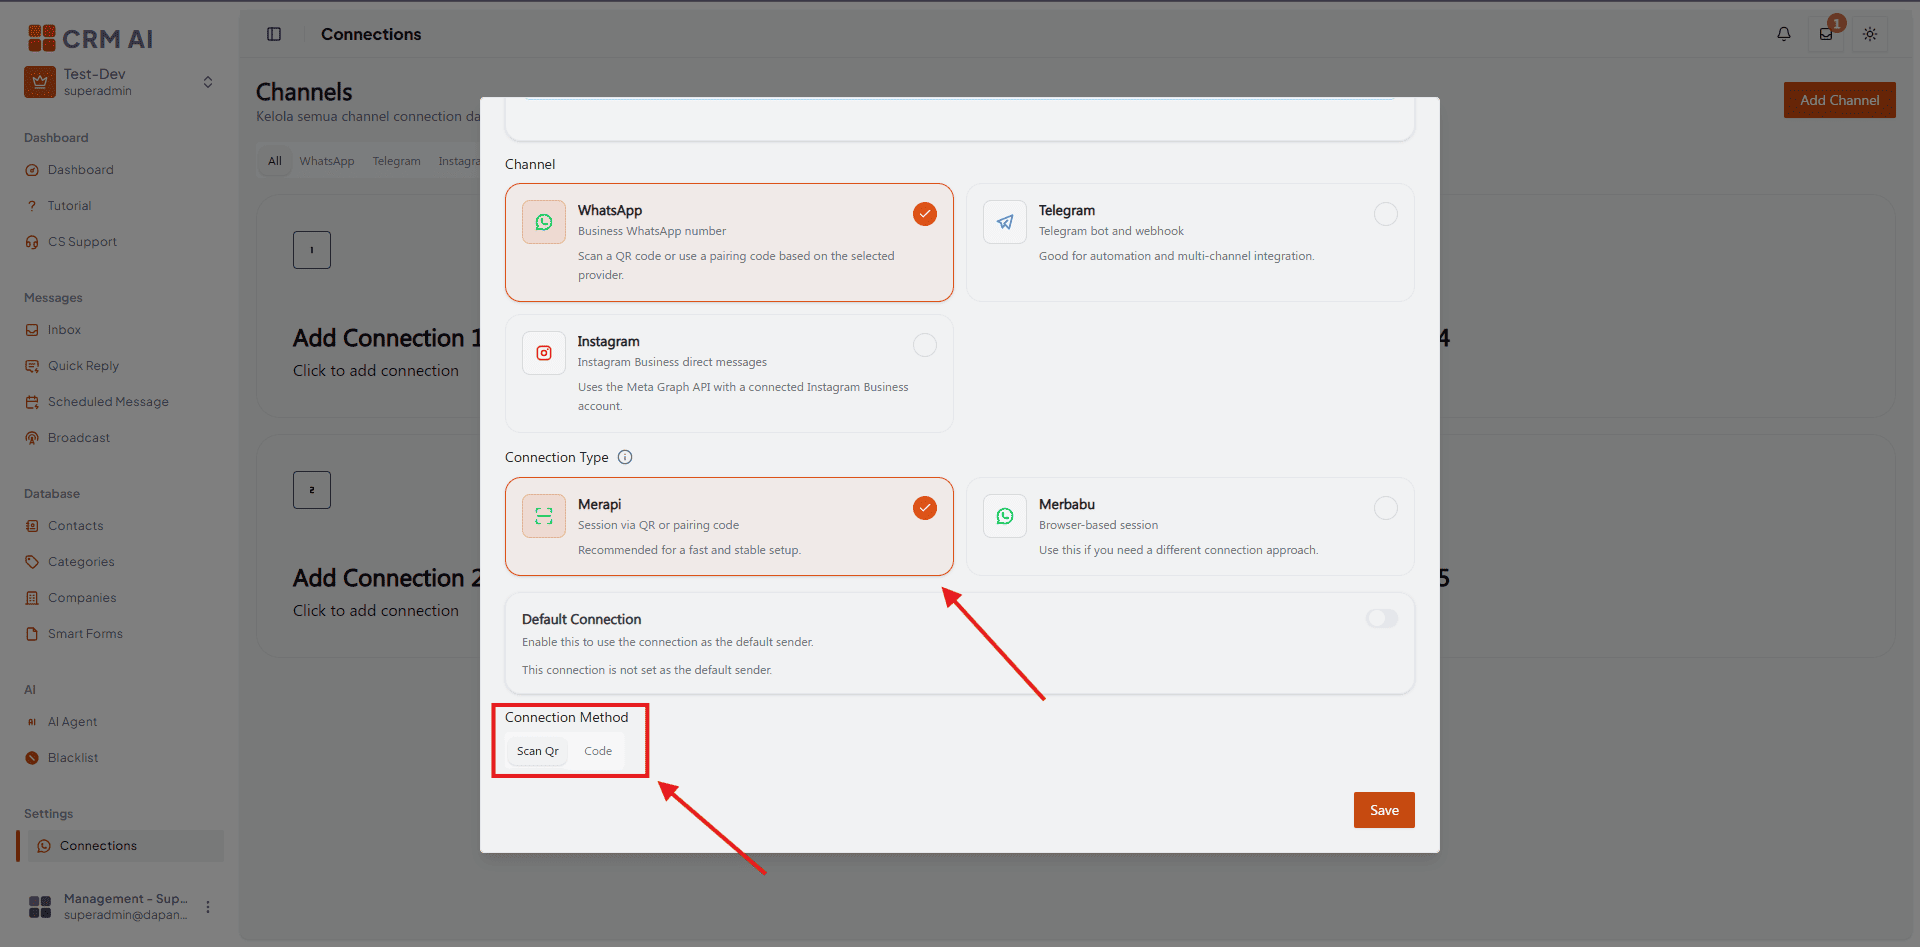Switch to the Telegram filter tab

397,161
